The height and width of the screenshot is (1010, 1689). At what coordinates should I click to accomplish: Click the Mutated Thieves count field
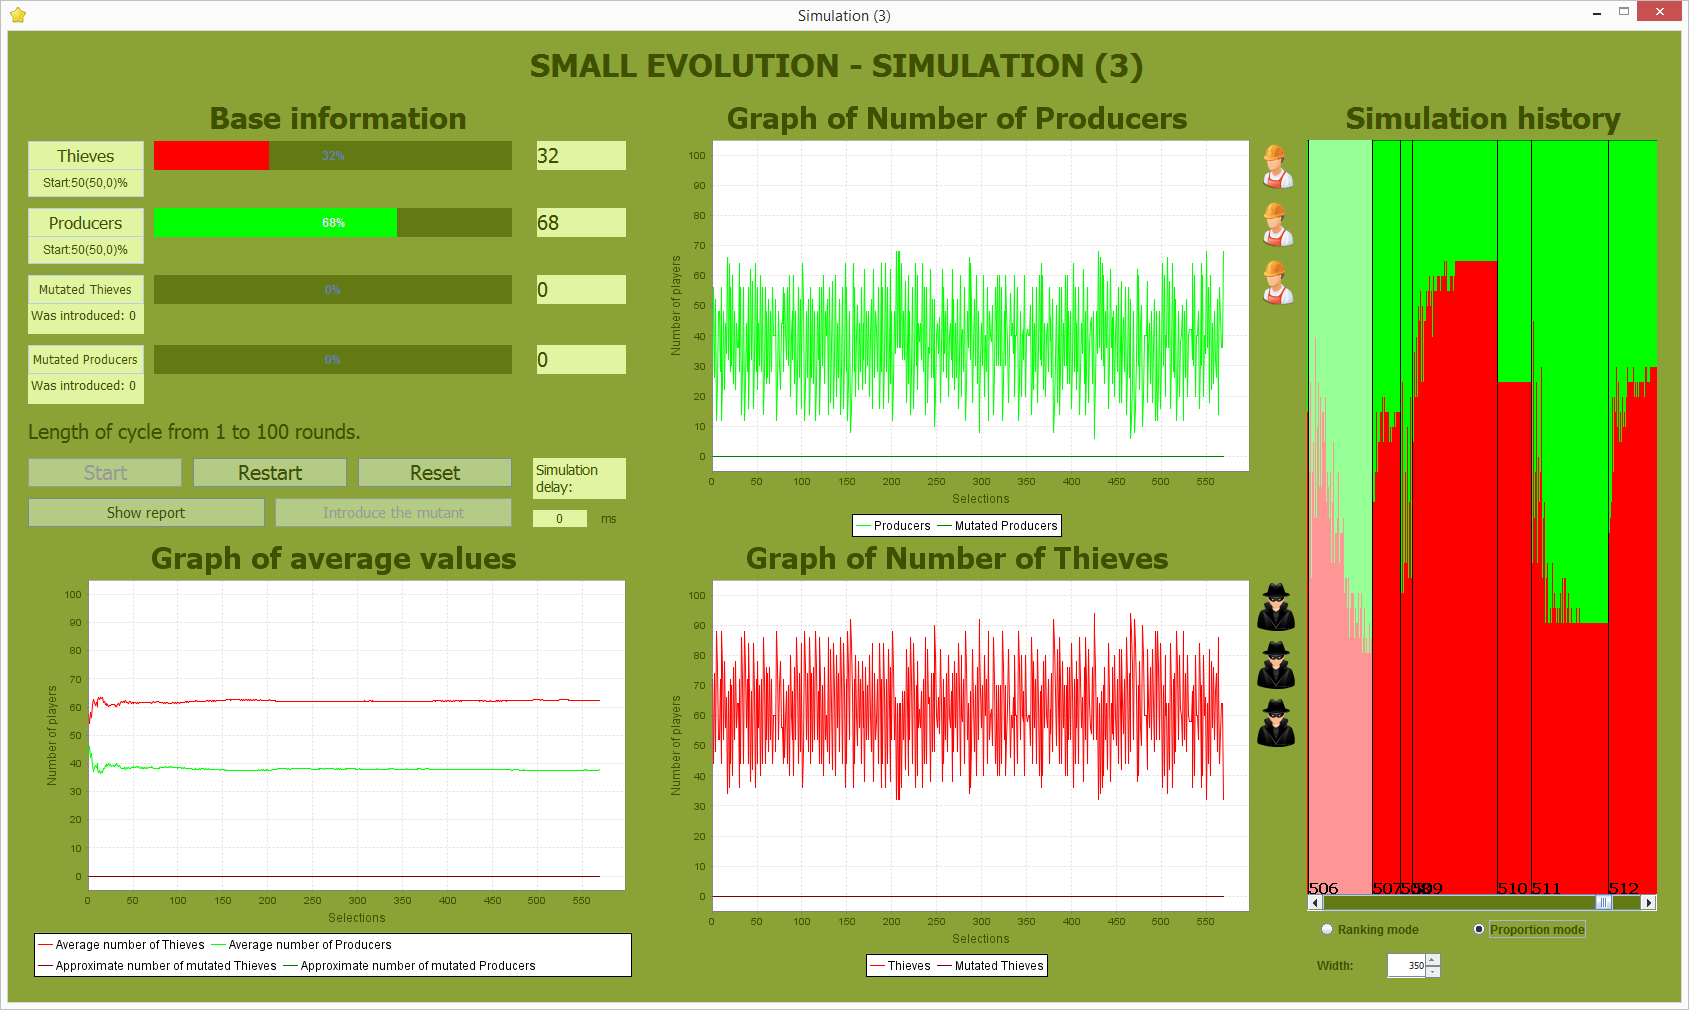point(581,290)
